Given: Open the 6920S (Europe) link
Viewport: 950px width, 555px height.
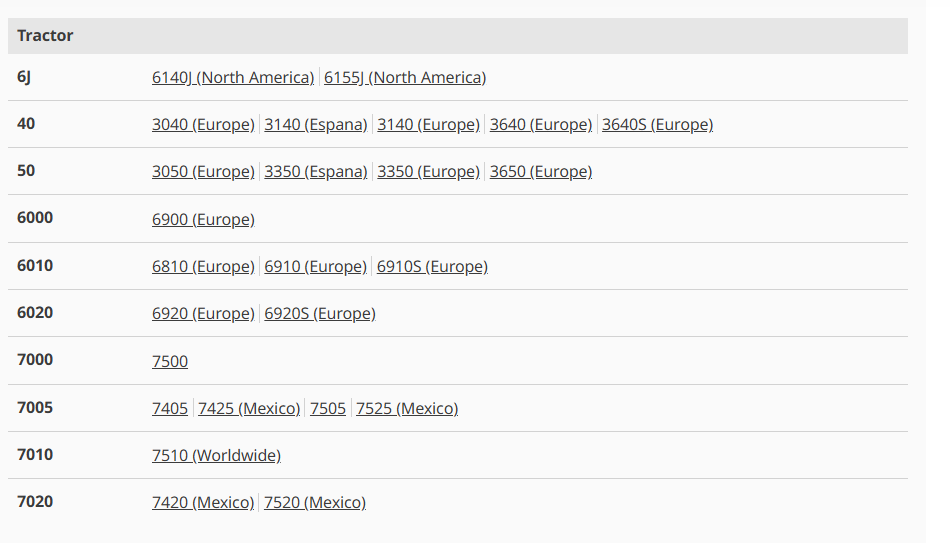Looking at the screenshot, I should coord(320,314).
